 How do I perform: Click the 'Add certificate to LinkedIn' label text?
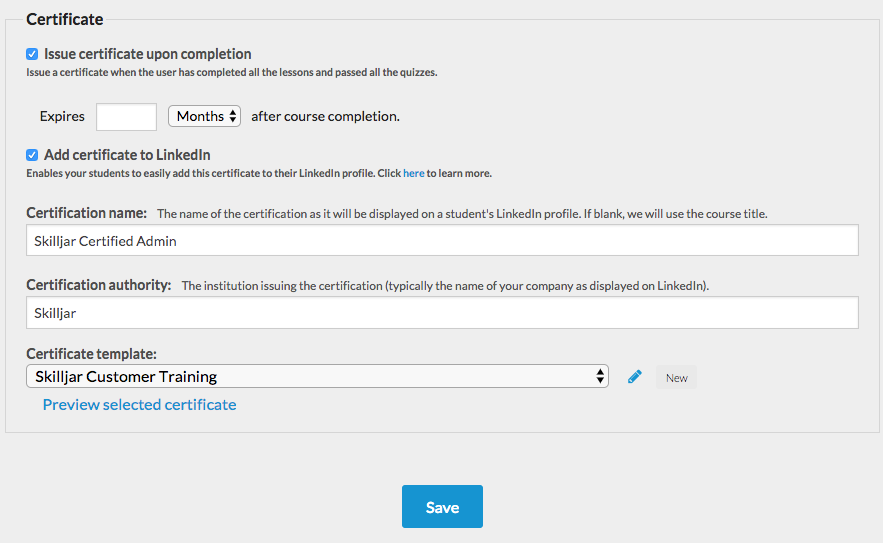(x=127, y=155)
